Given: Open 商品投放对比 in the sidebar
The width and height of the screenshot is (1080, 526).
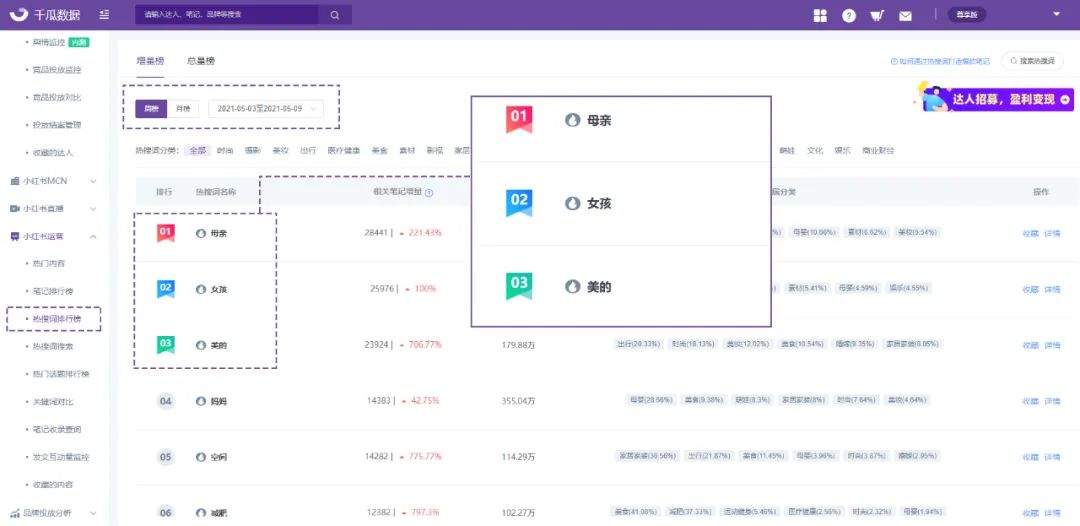Looking at the screenshot, I should 55,98.
